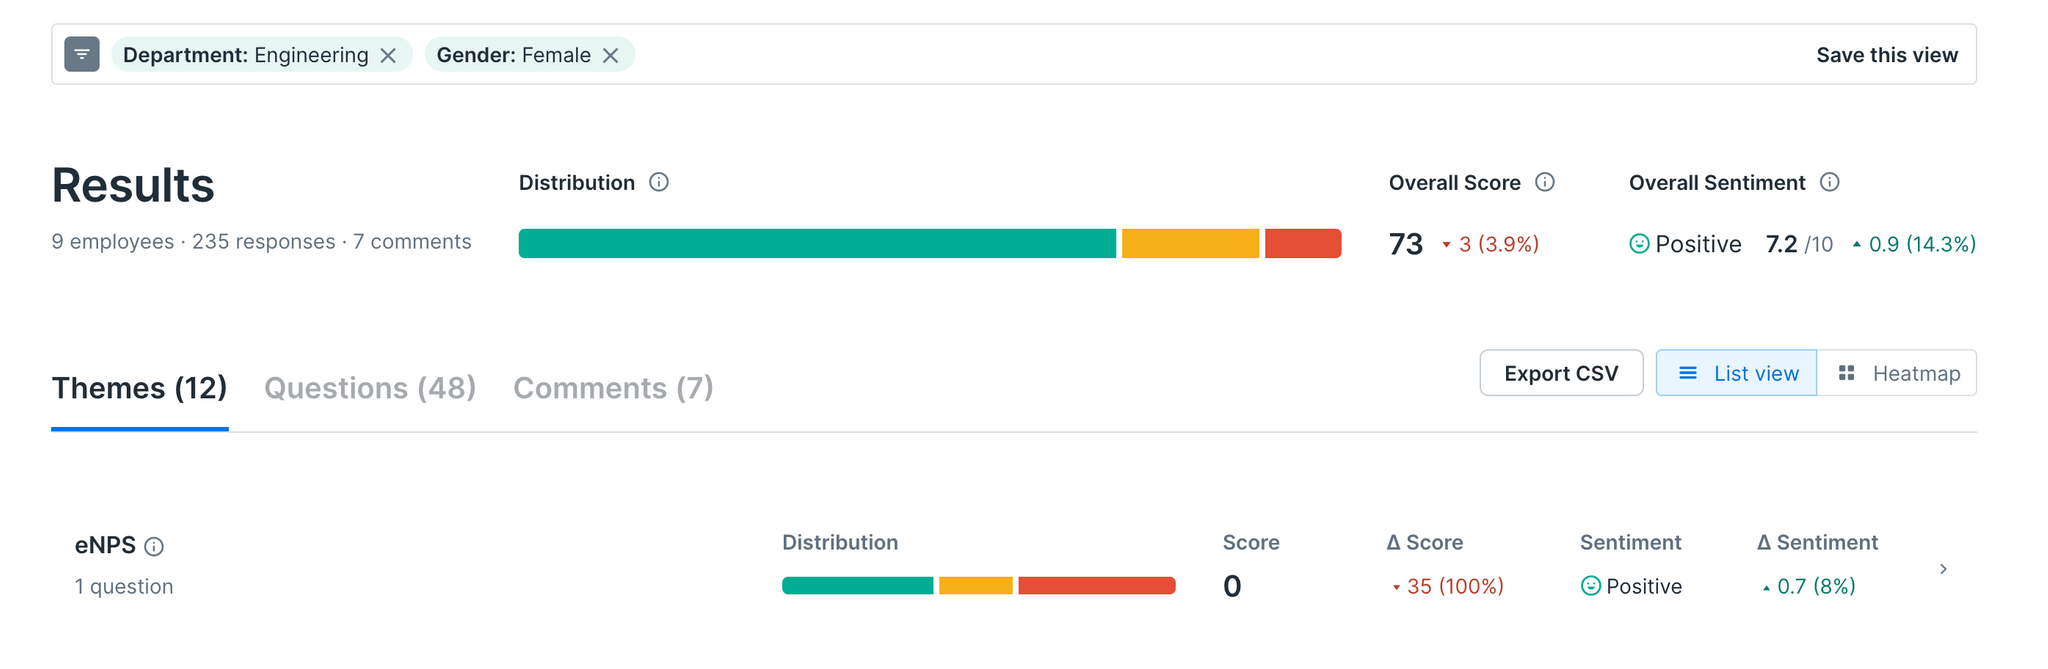Click the eNPS row sentiment smiley icon
Viewport: 2048px width, 669px height.
click(x=1591, y=586)
